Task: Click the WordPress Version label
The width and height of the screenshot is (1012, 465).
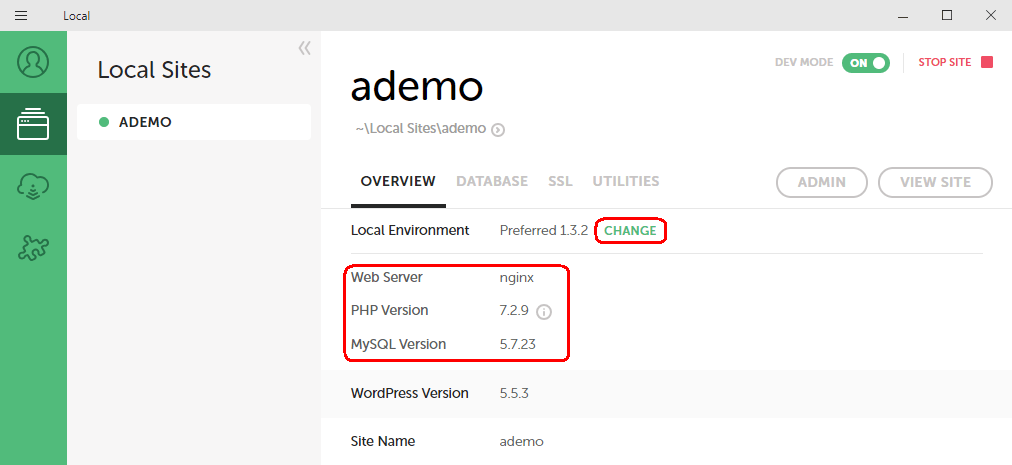Action: pos(409,393)
